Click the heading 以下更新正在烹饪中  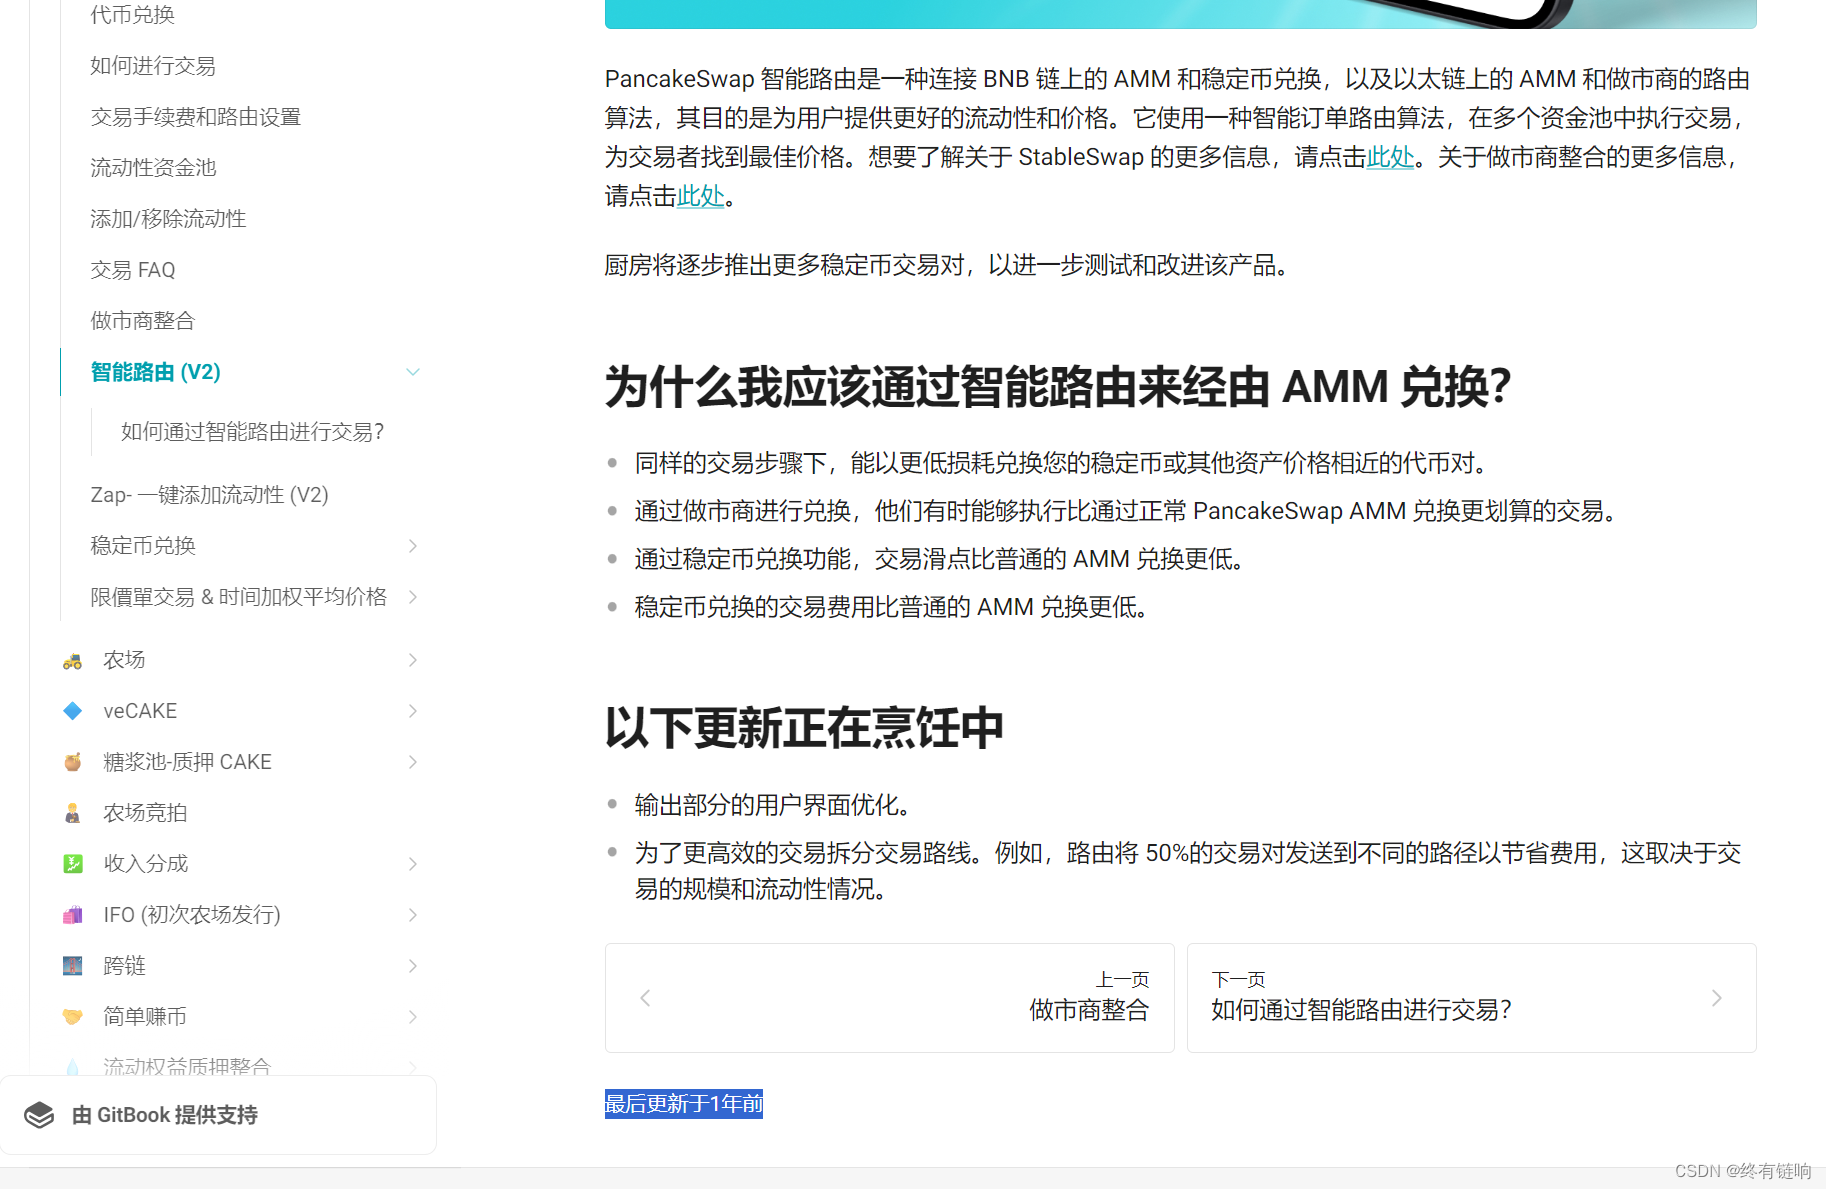[x=804, y=728]
